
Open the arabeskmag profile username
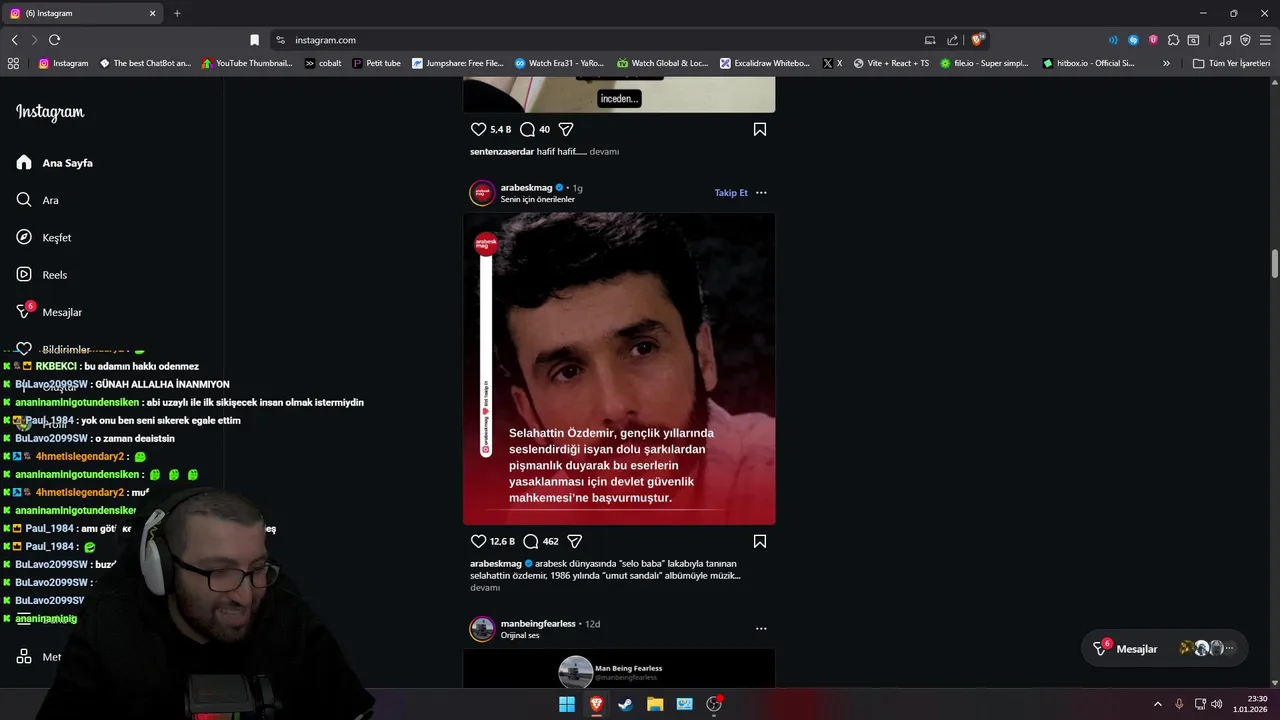click(x=526, y=187)
